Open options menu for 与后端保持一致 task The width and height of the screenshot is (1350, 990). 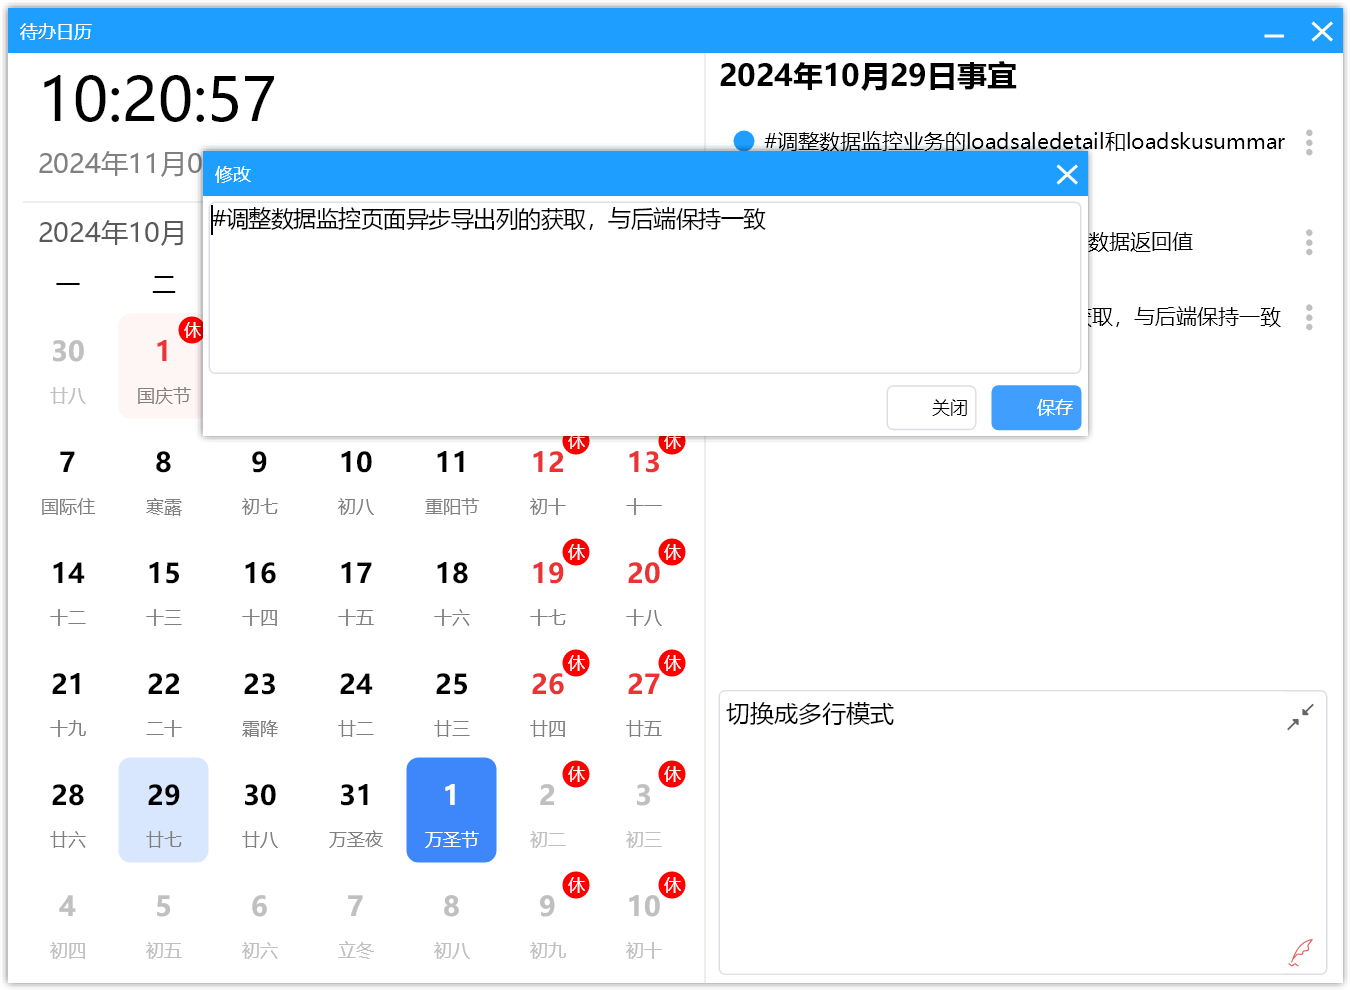tap(1309, 317)
